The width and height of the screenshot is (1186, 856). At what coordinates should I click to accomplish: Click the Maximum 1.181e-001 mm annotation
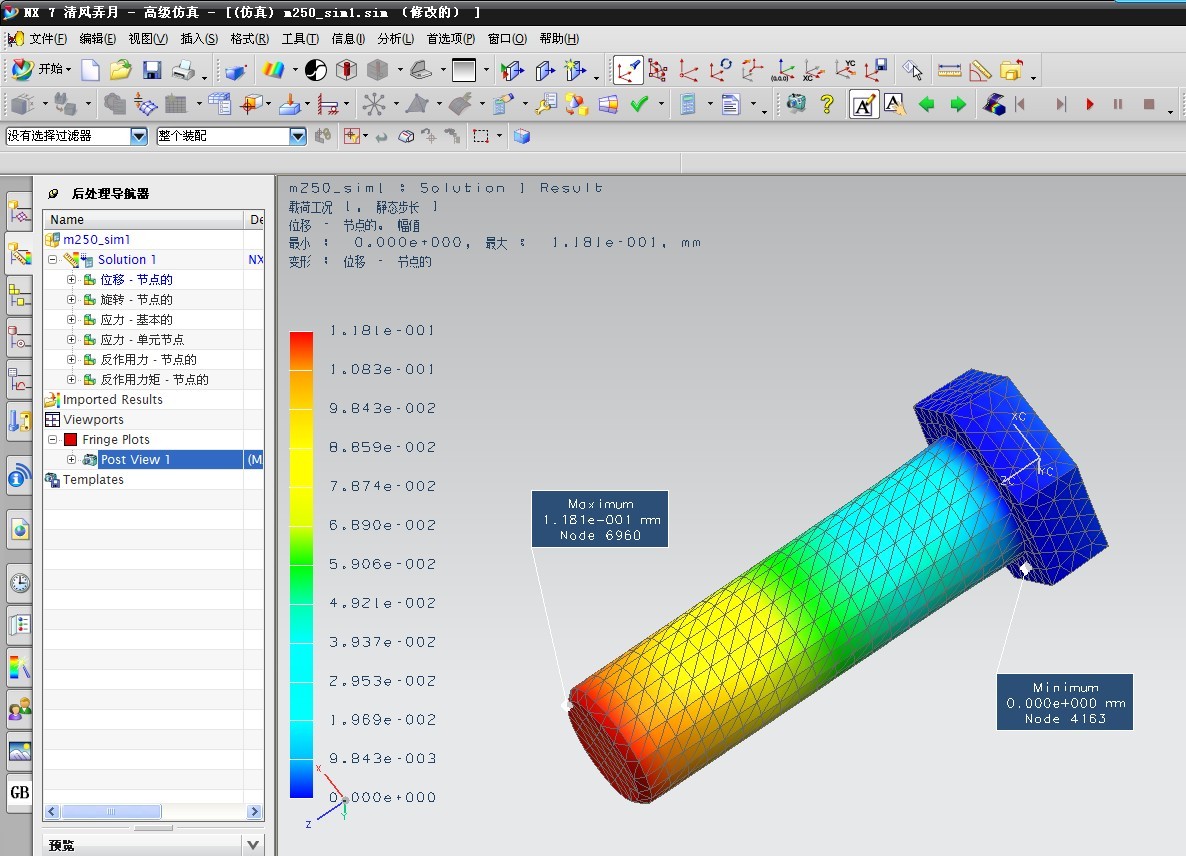click(600, 519)
